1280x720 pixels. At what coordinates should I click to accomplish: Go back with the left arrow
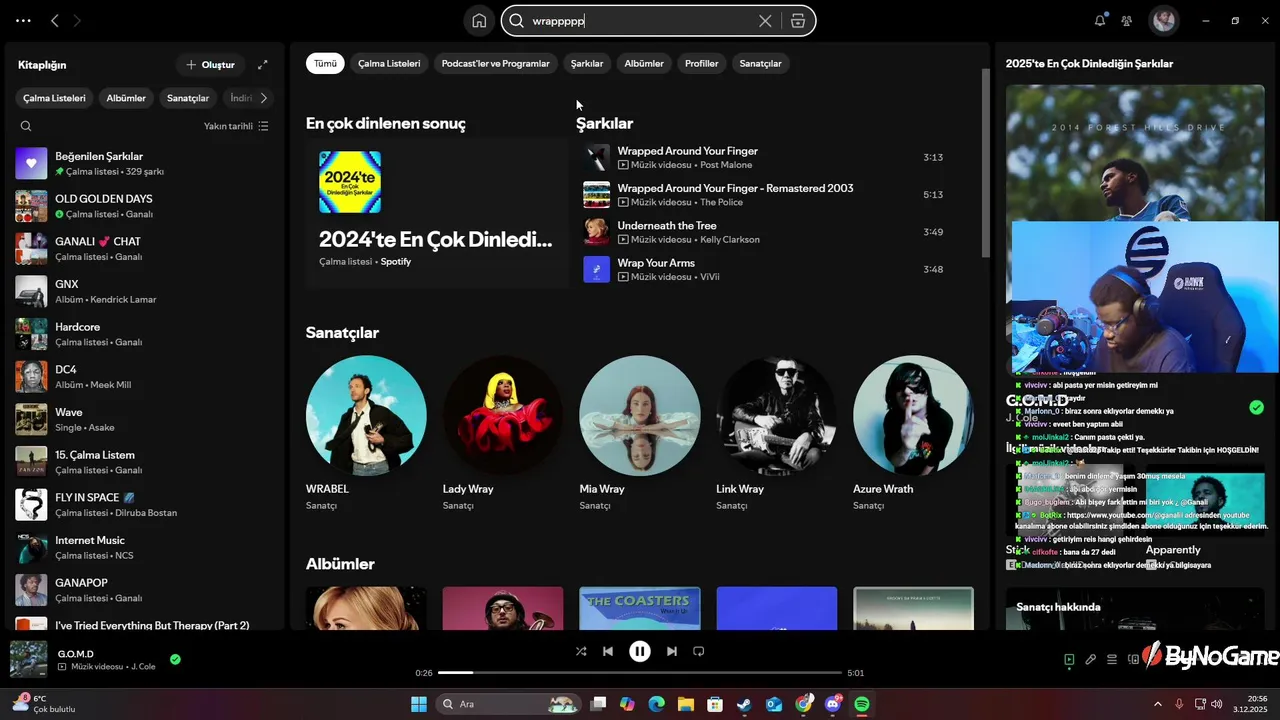click(55, 20)
